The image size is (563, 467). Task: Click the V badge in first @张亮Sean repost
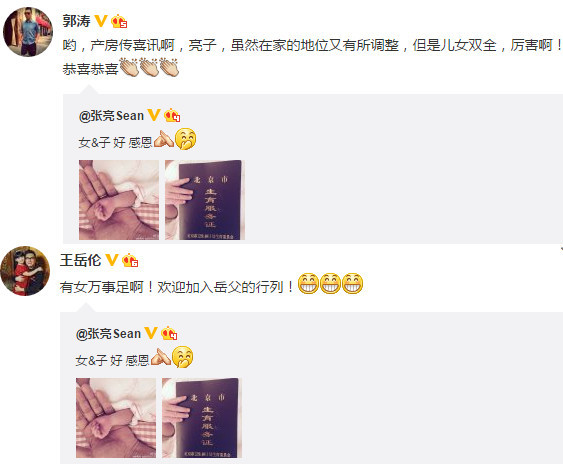coord(154,115)
